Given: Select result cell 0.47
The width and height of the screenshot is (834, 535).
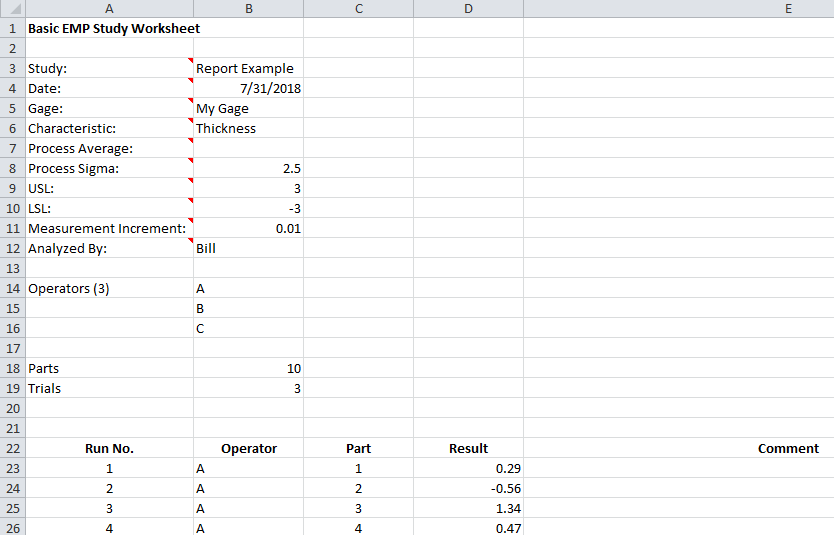Looking at the screenshot, I should 469,528.
